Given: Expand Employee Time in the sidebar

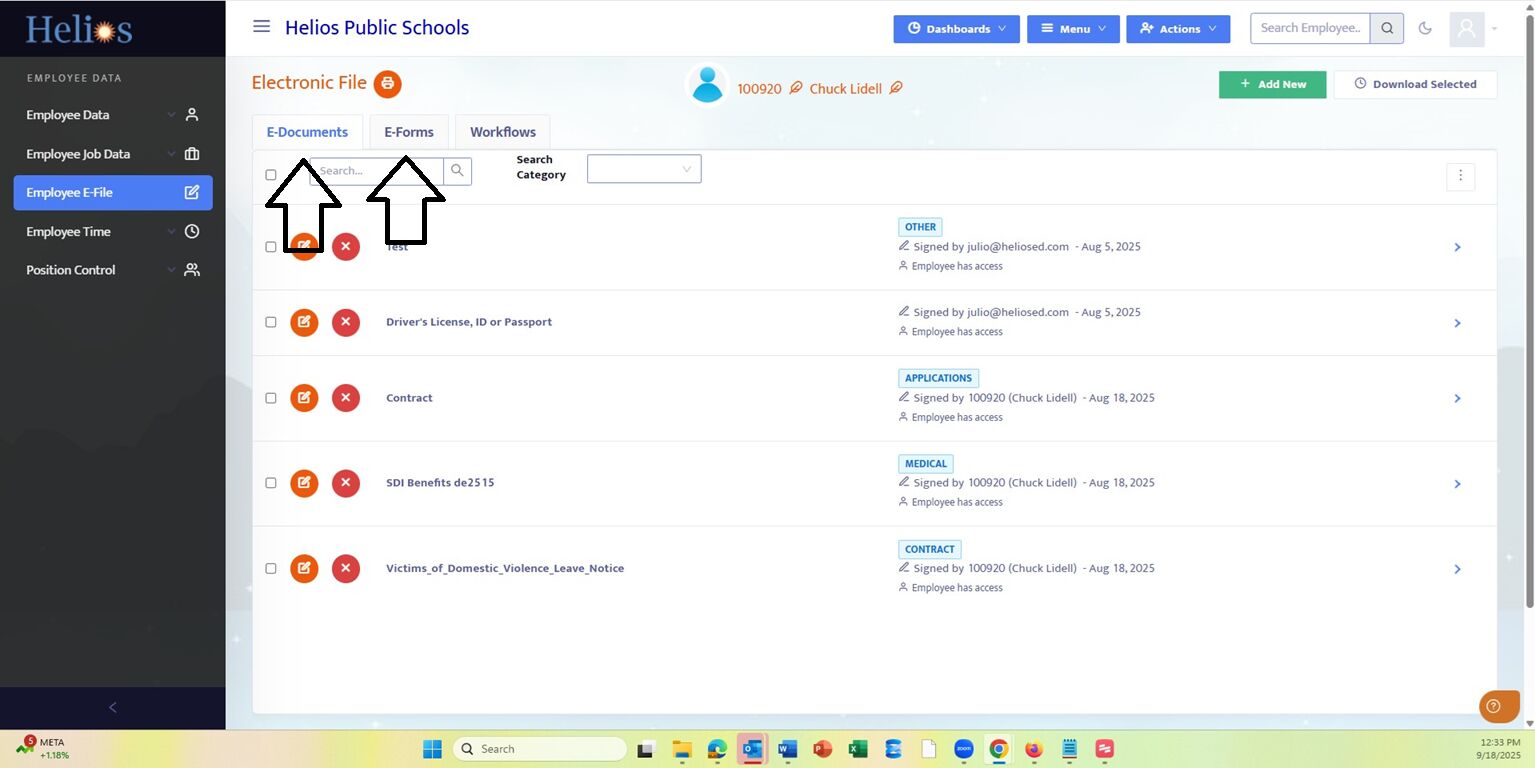Looking at the screenshot, I should coord(112,232).
